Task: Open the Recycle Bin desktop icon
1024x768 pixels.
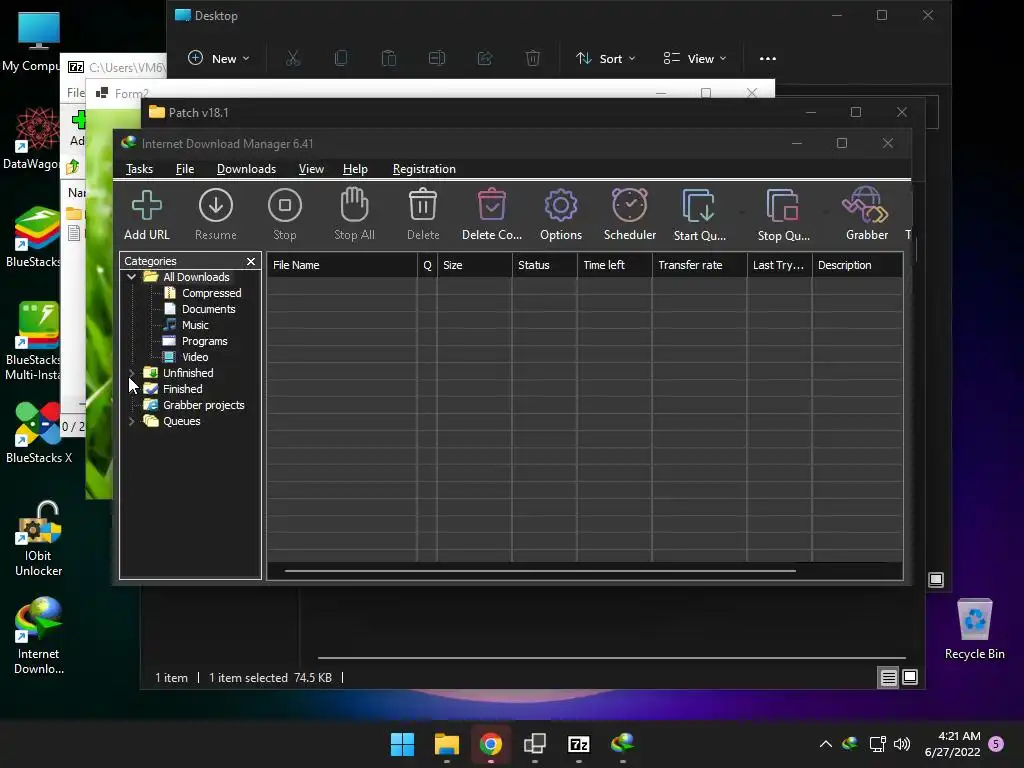Action: (974, 630)
